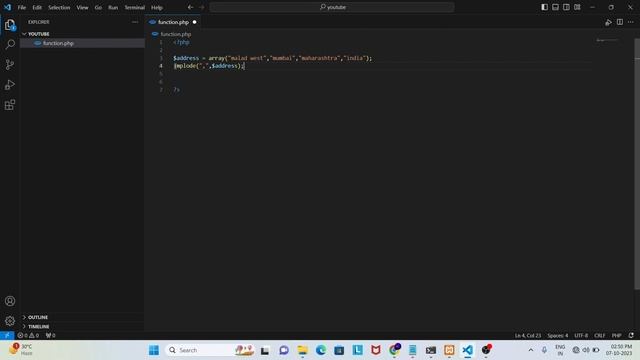
Task: Open the Terminal menu
Action: [x=135, y=7]
